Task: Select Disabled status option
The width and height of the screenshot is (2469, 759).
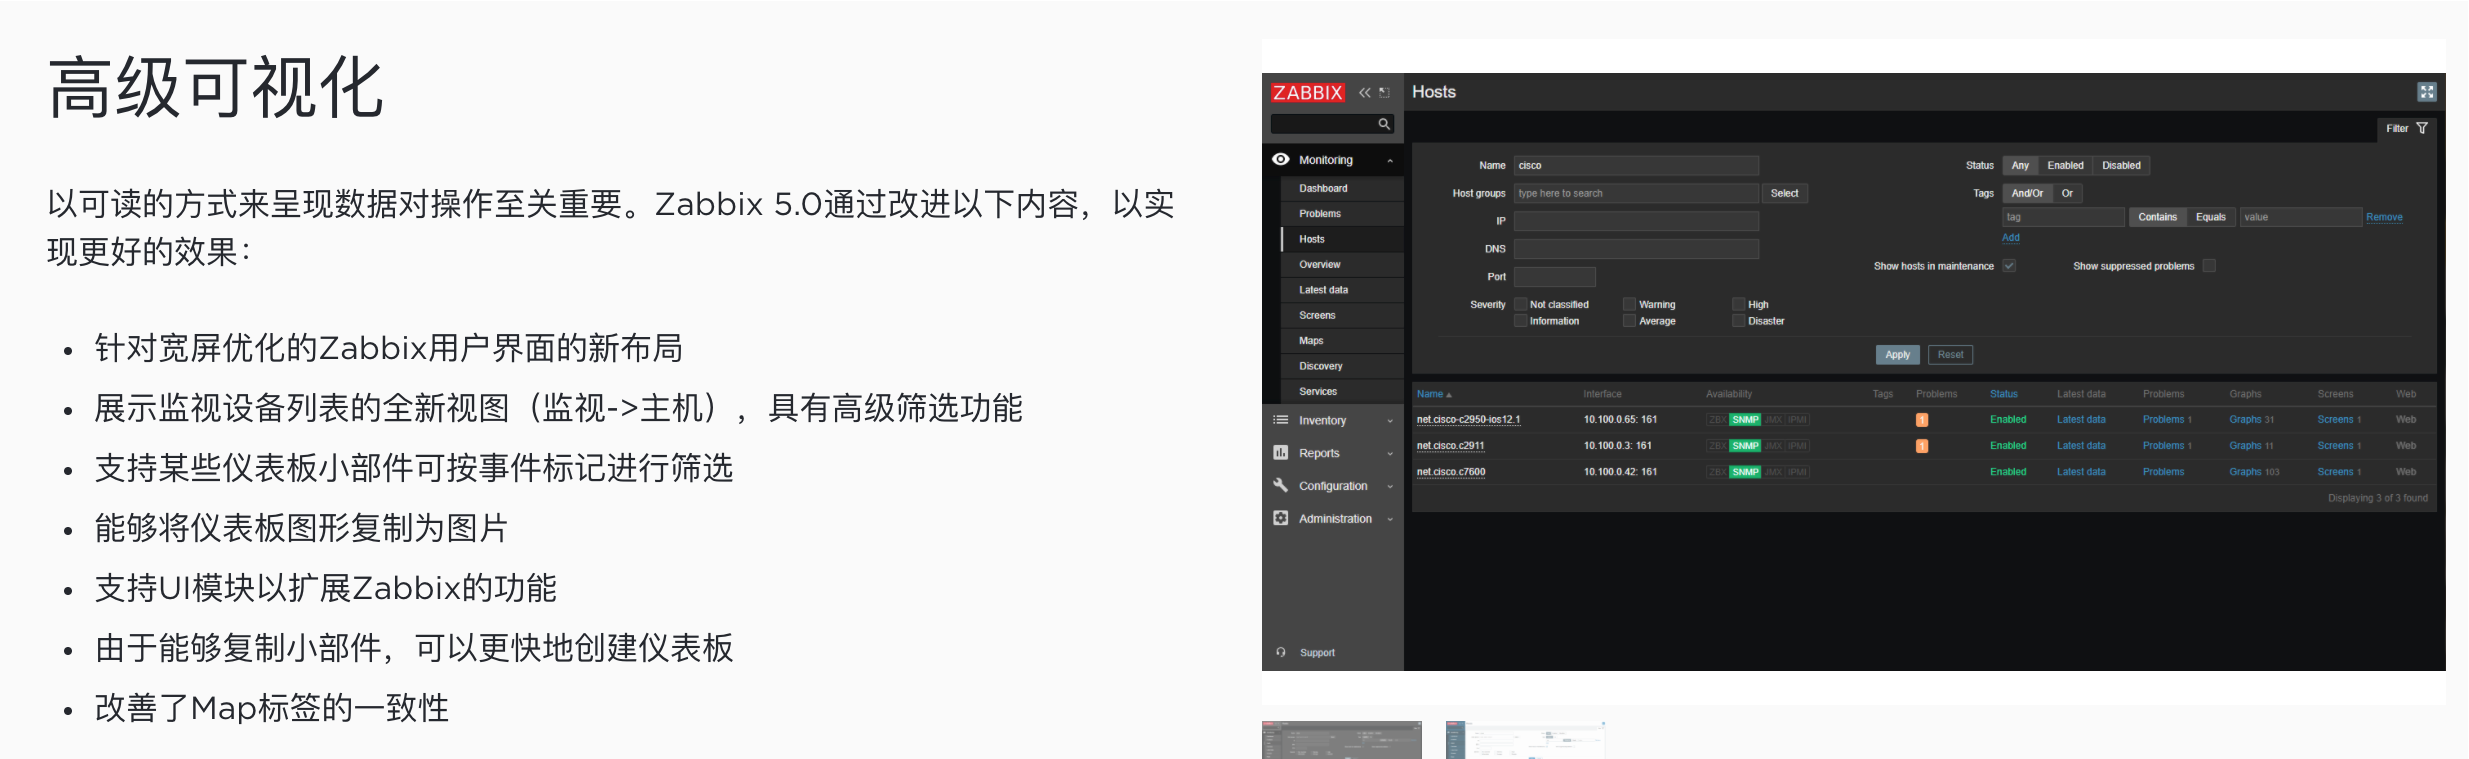Action: coord(2121,165)
